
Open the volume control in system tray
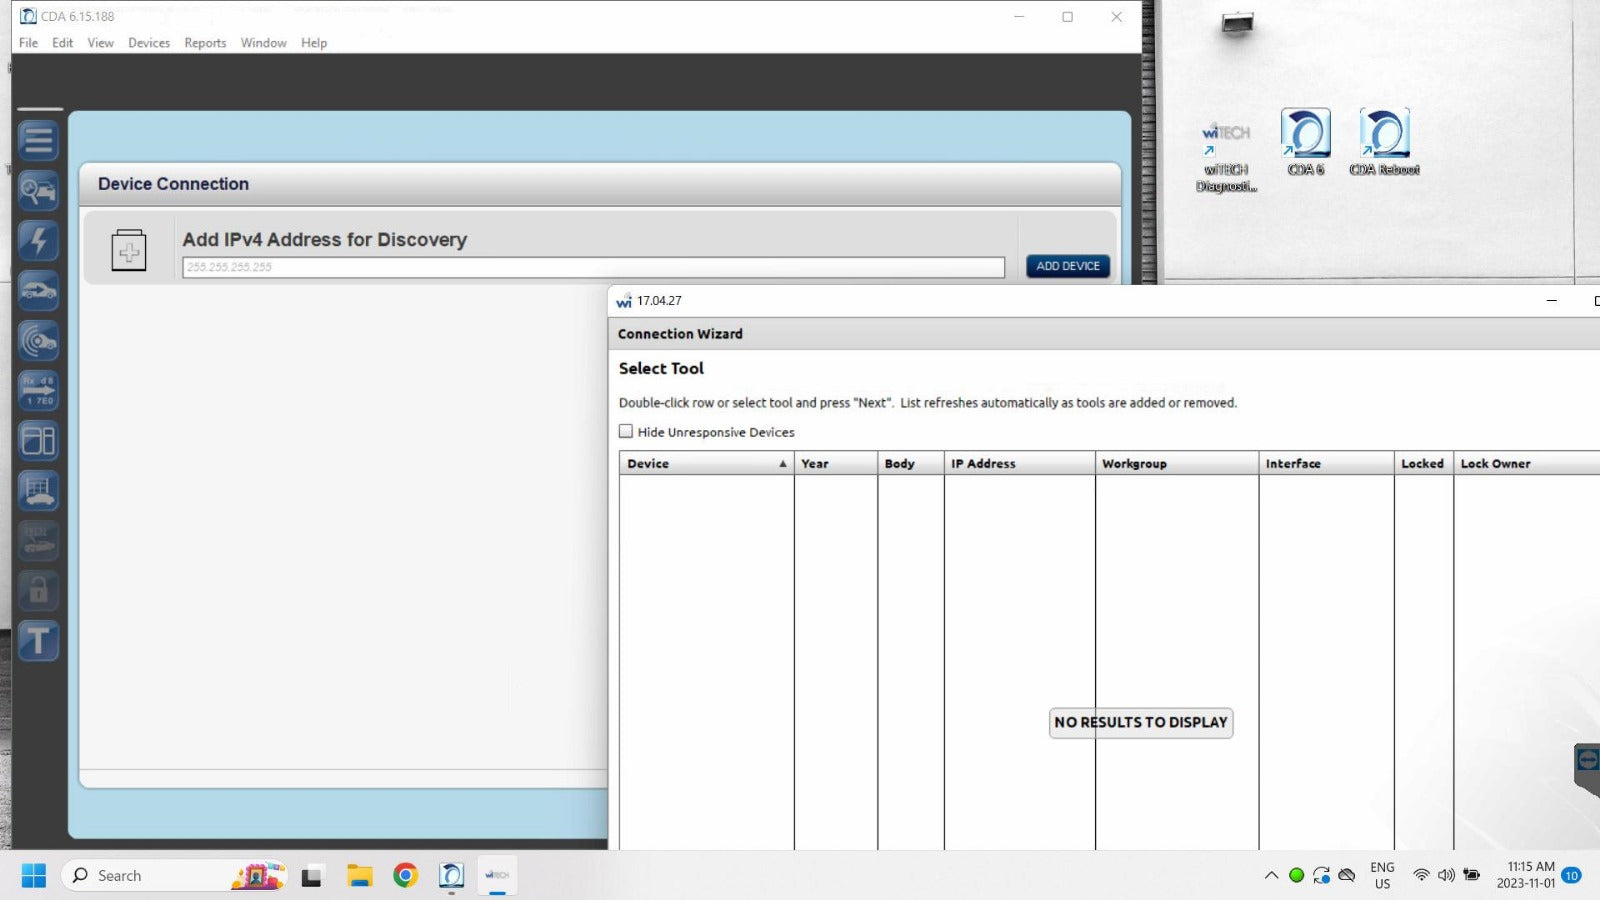[x=1446, y=876]
